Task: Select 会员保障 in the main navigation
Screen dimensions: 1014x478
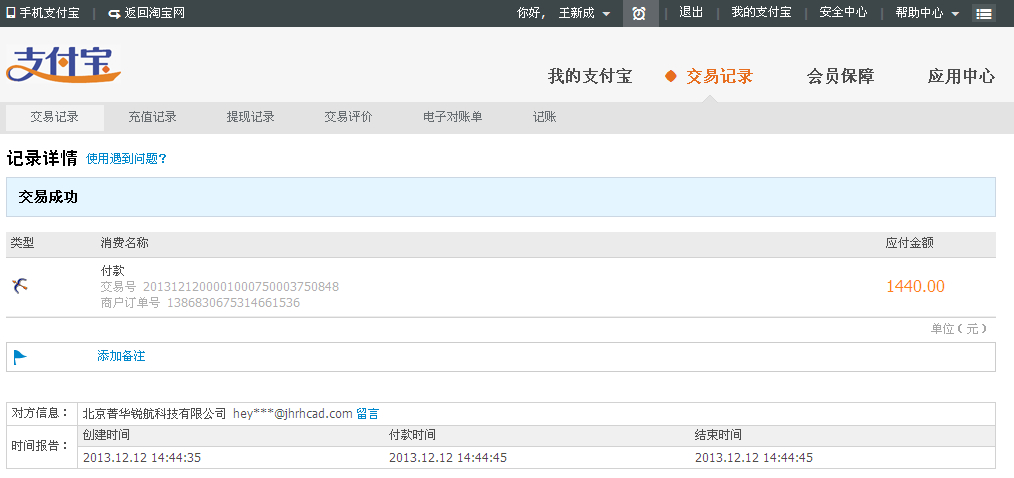Action: [x=840, y=76]
